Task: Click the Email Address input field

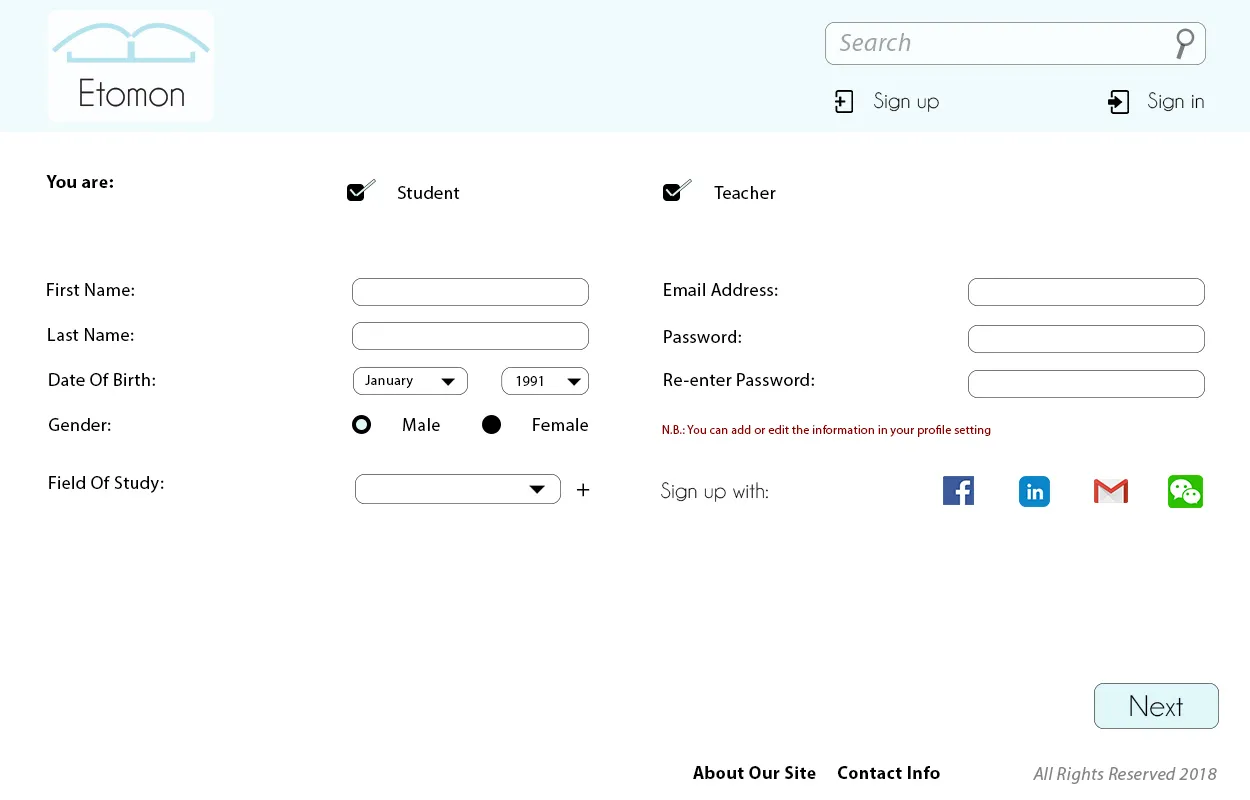Action: [x=1086, y=292]
